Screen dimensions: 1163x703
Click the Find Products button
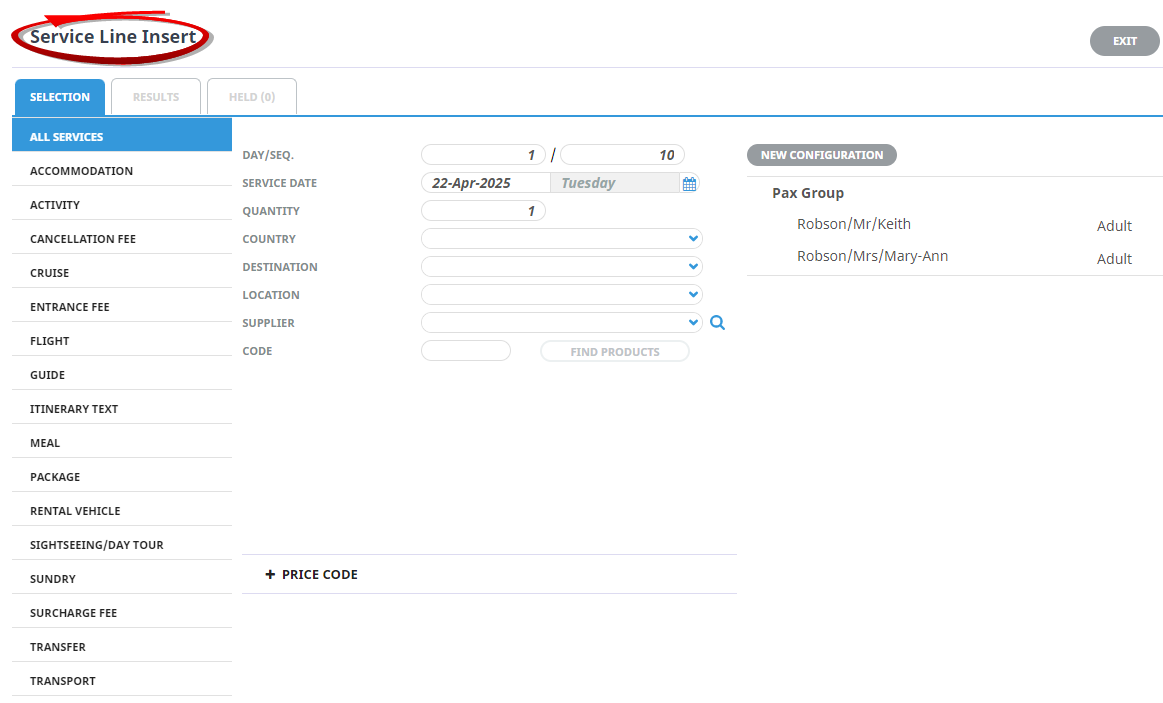click(614, 352)
